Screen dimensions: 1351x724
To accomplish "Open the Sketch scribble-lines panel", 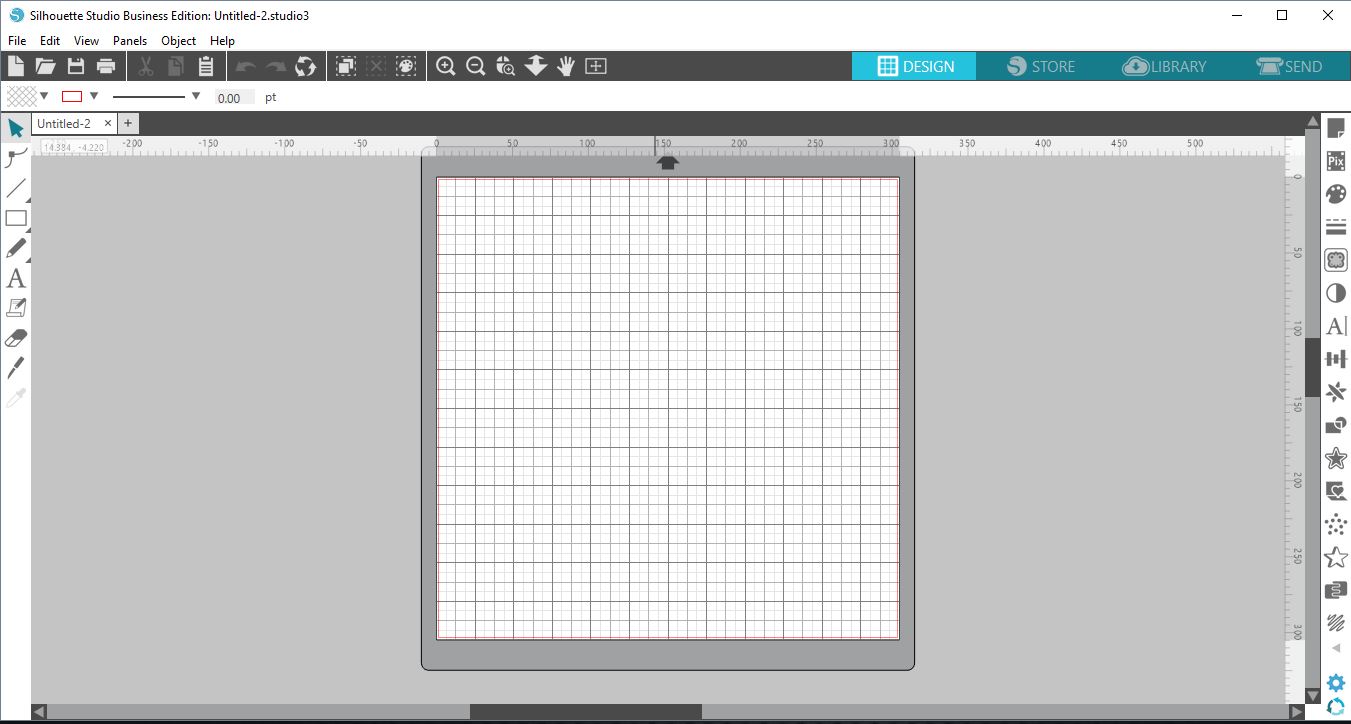I will click(1335, 623).
